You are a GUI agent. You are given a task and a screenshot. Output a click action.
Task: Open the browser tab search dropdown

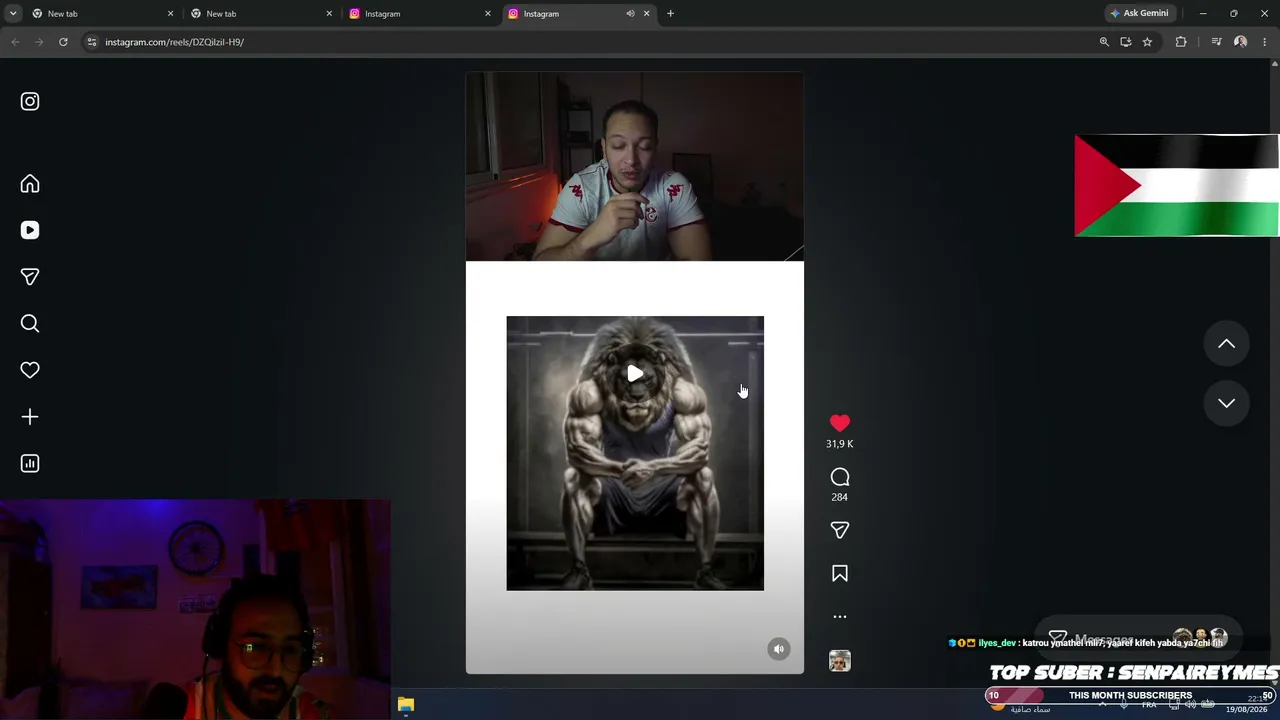(x=13, y=13)
